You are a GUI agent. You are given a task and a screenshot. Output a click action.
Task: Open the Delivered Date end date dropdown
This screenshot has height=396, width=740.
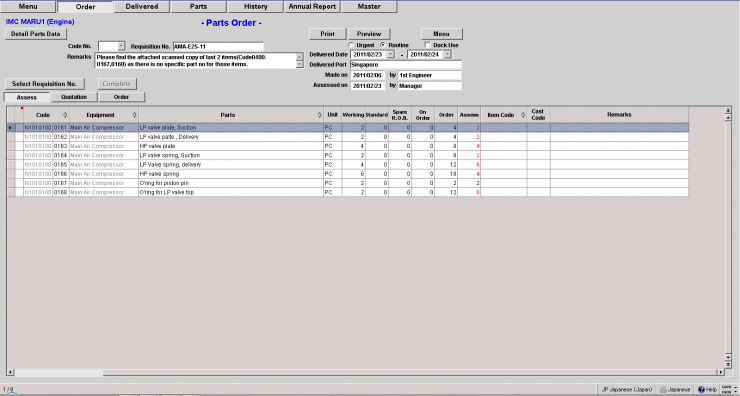447,54
